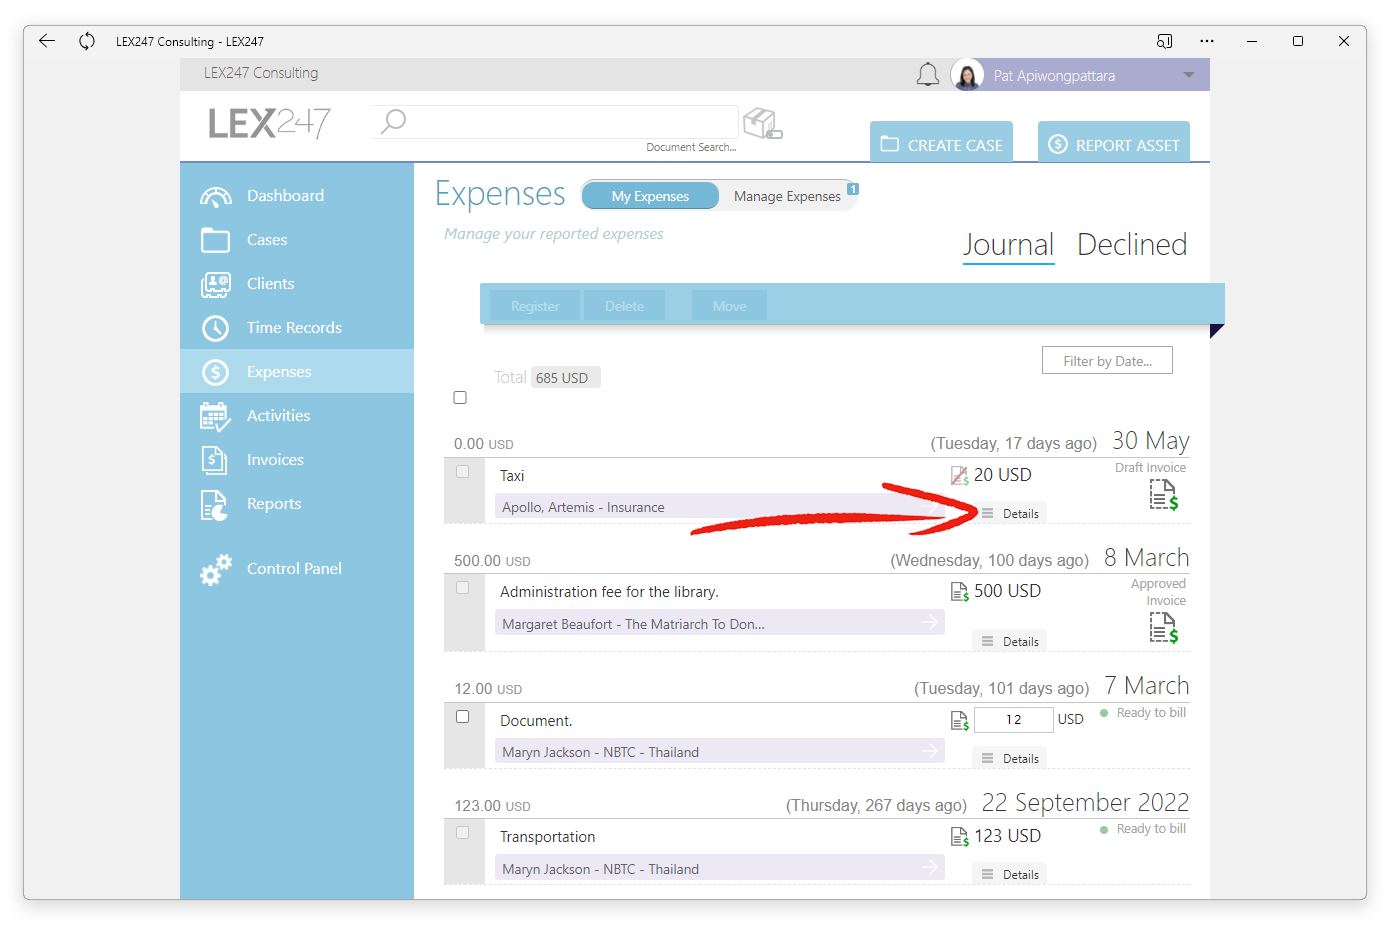
Task: Click the 685 USD total value
Action: [564, 378]
